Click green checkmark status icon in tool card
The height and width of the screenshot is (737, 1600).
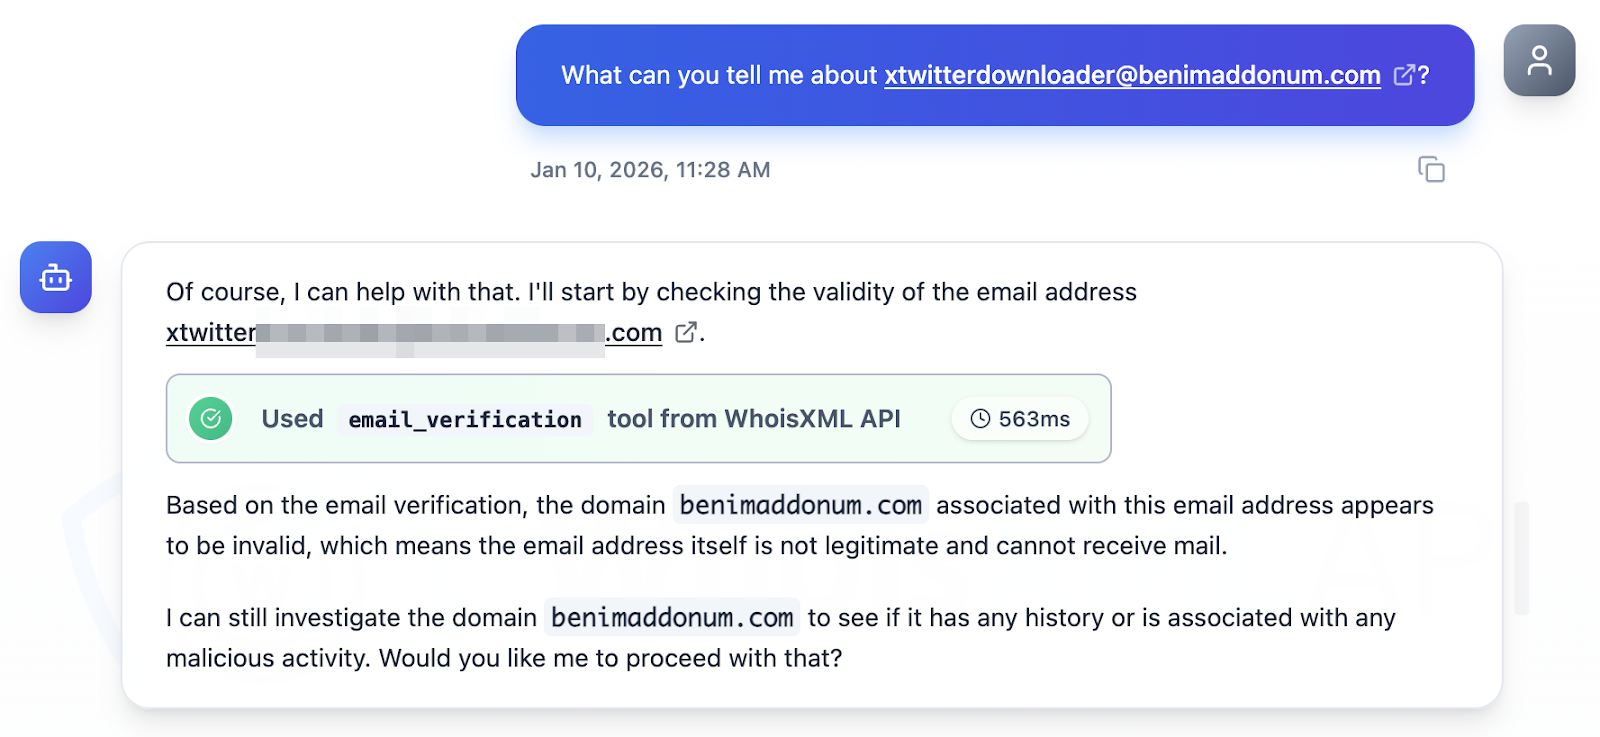click(211, 419)
